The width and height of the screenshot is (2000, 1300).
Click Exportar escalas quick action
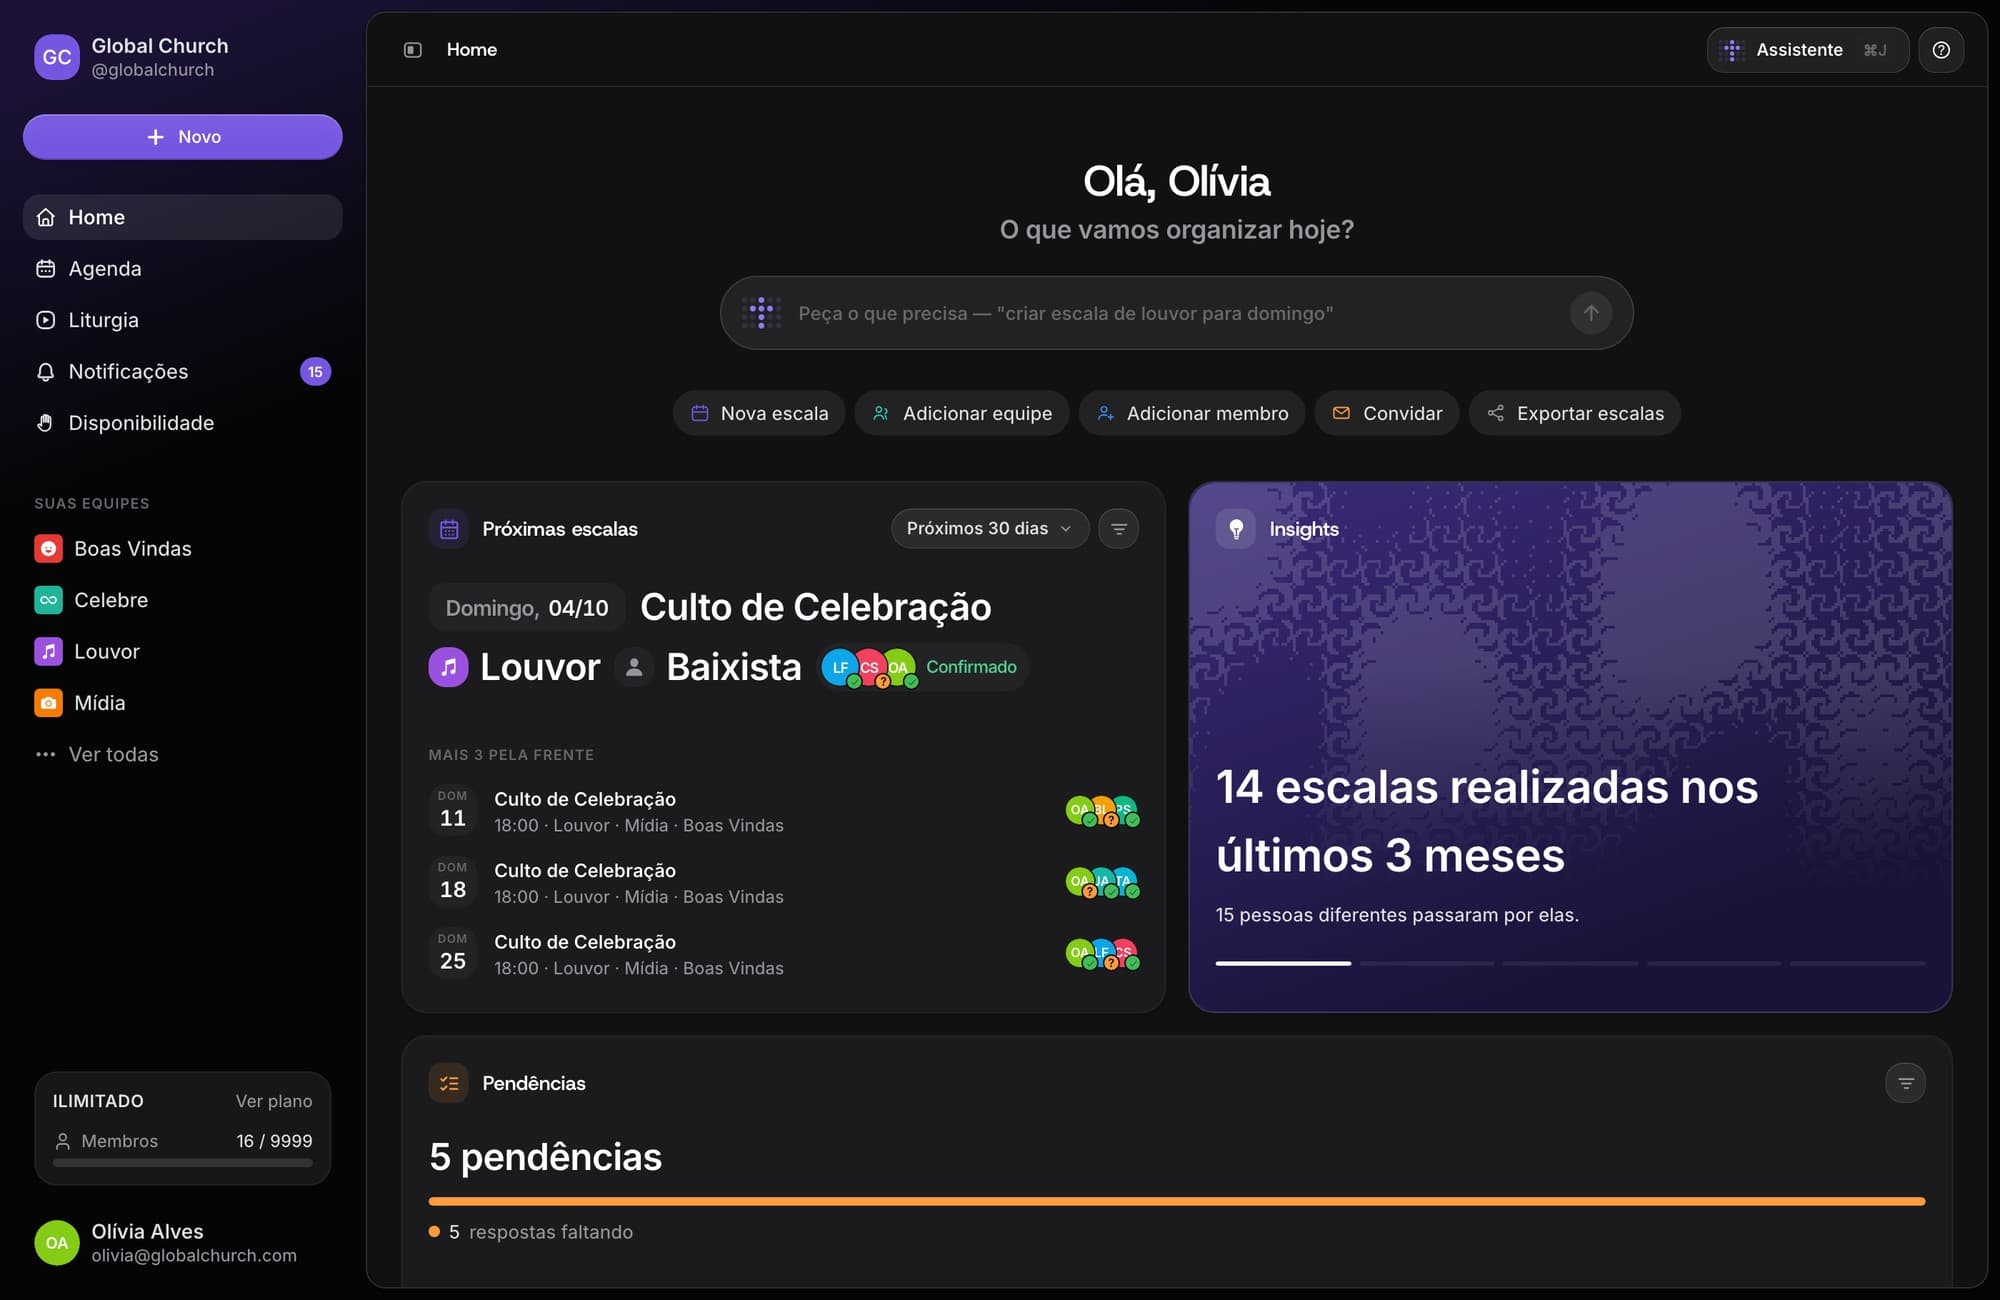(1575, 413)
